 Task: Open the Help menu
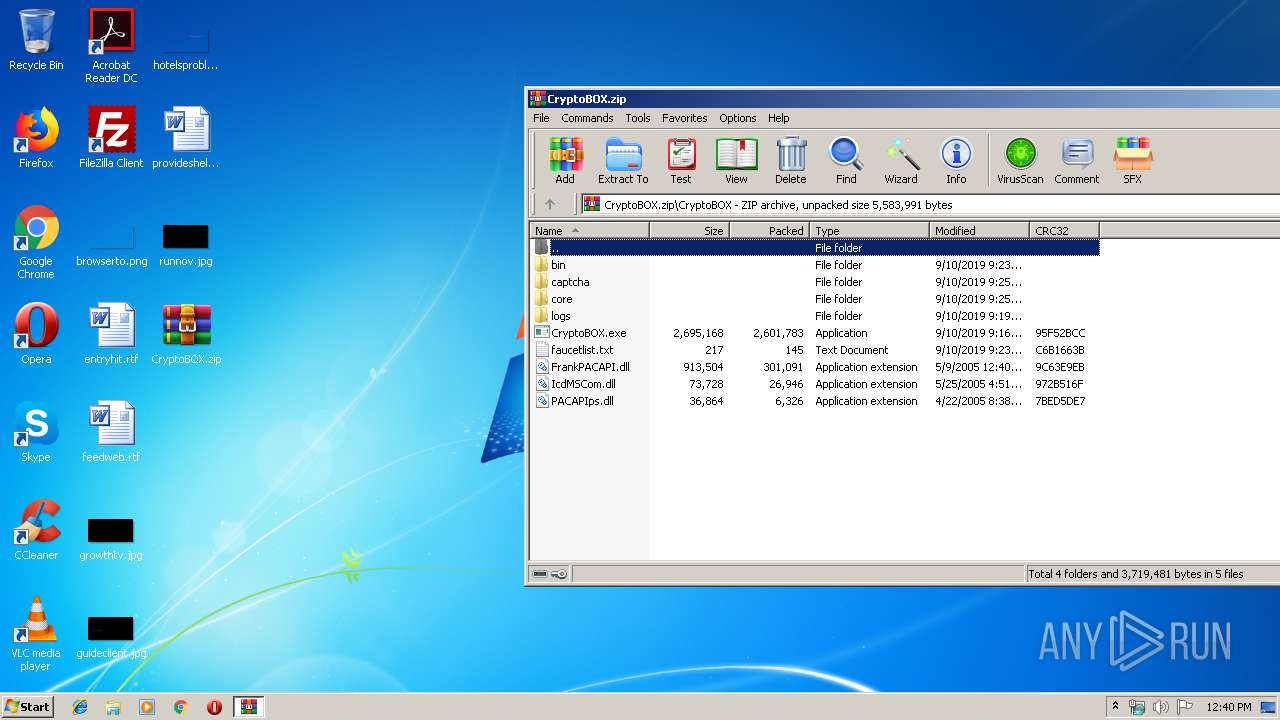click(779, 118)
